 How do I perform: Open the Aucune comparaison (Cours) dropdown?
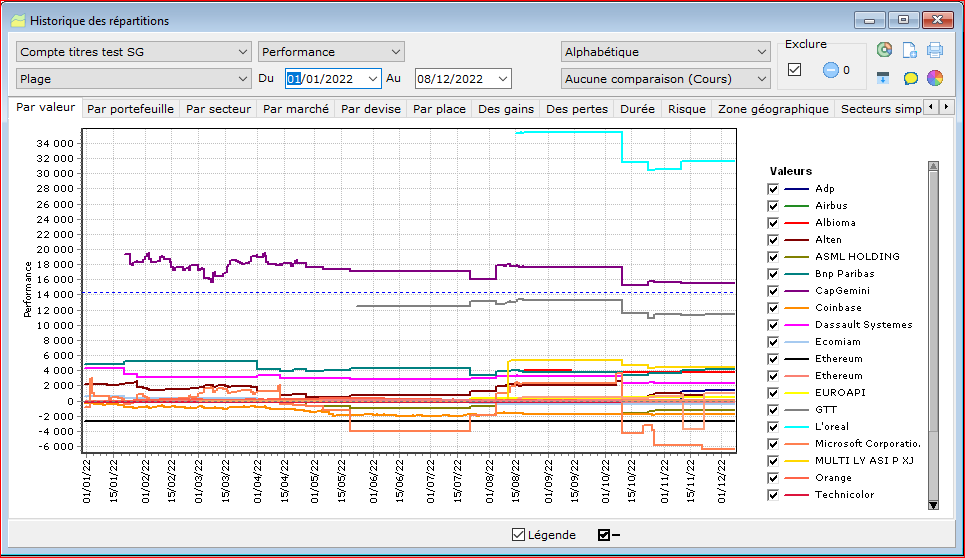tap(665, 79)
